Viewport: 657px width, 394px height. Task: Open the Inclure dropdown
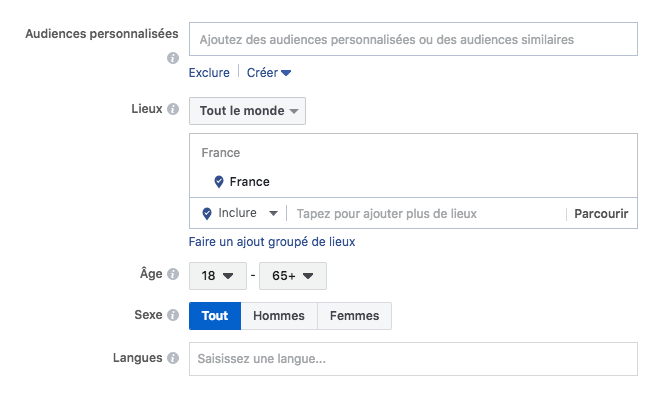click(x=248, y=213)
